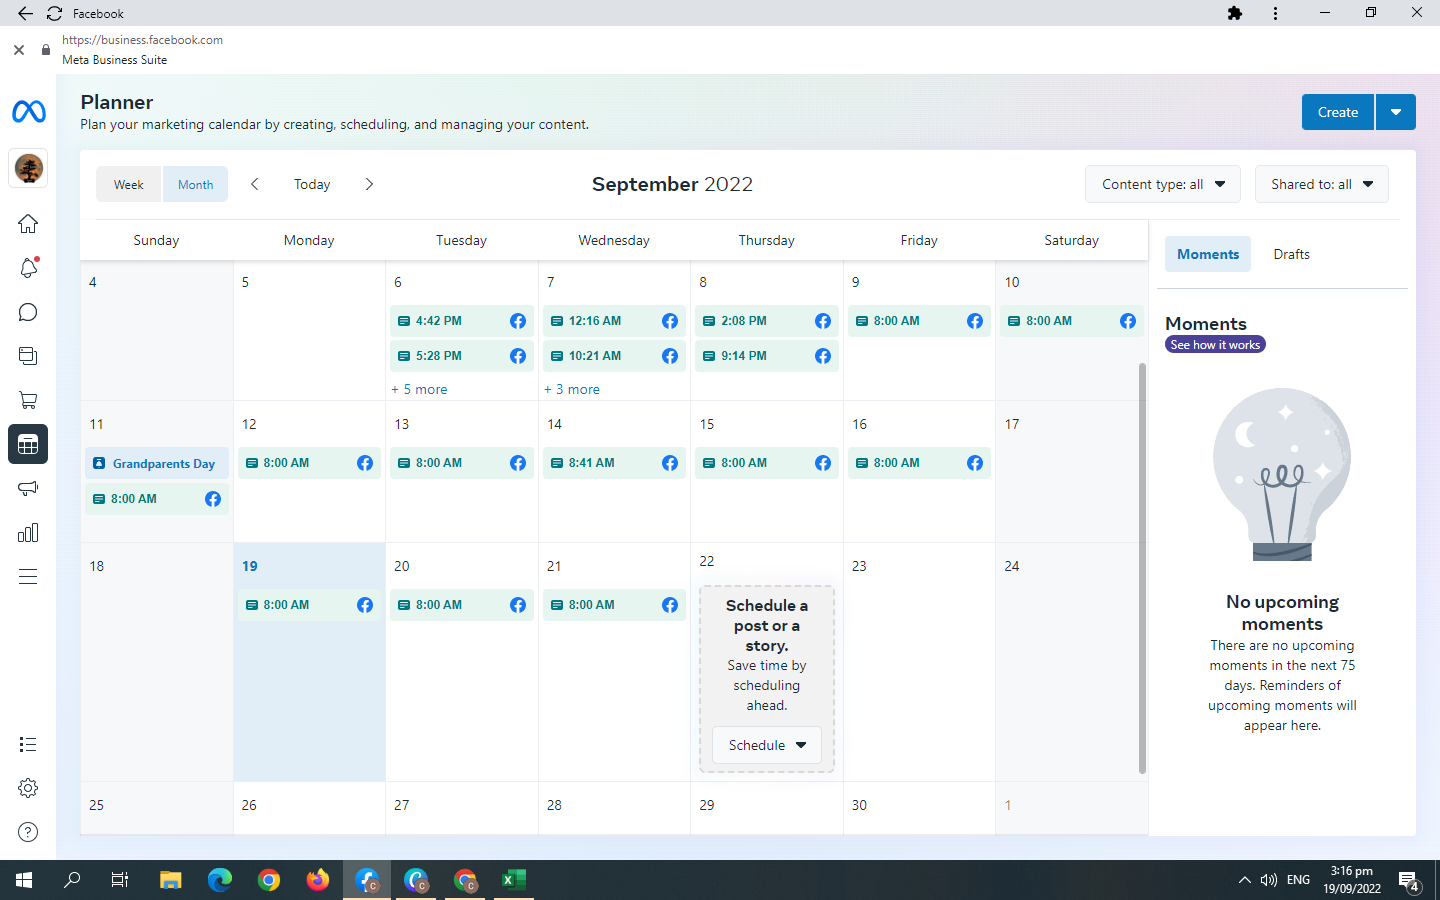Open the Content type: all dropdown
This screenshot has height=900, width=1440.
click(1163, 184)
